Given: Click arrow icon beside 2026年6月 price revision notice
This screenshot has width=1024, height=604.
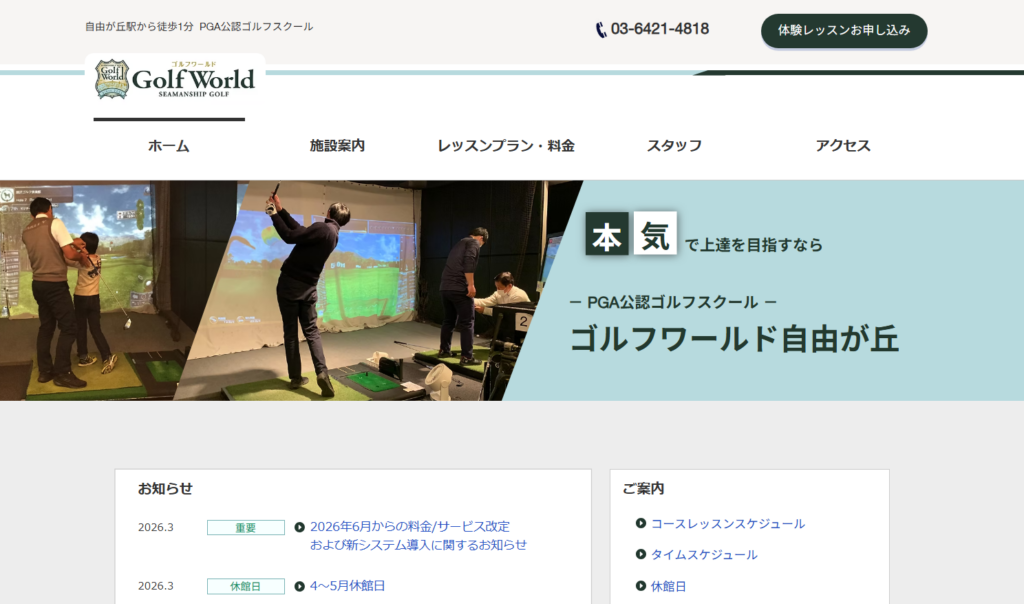Looking at the screenshot, I should click(x=300, y=527).
